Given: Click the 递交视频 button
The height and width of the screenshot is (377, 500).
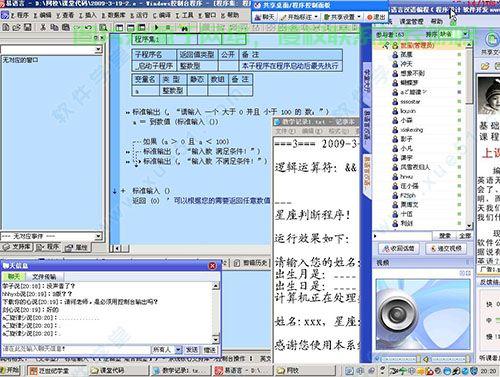Looking at the screenshot, I should pos(446,248).
